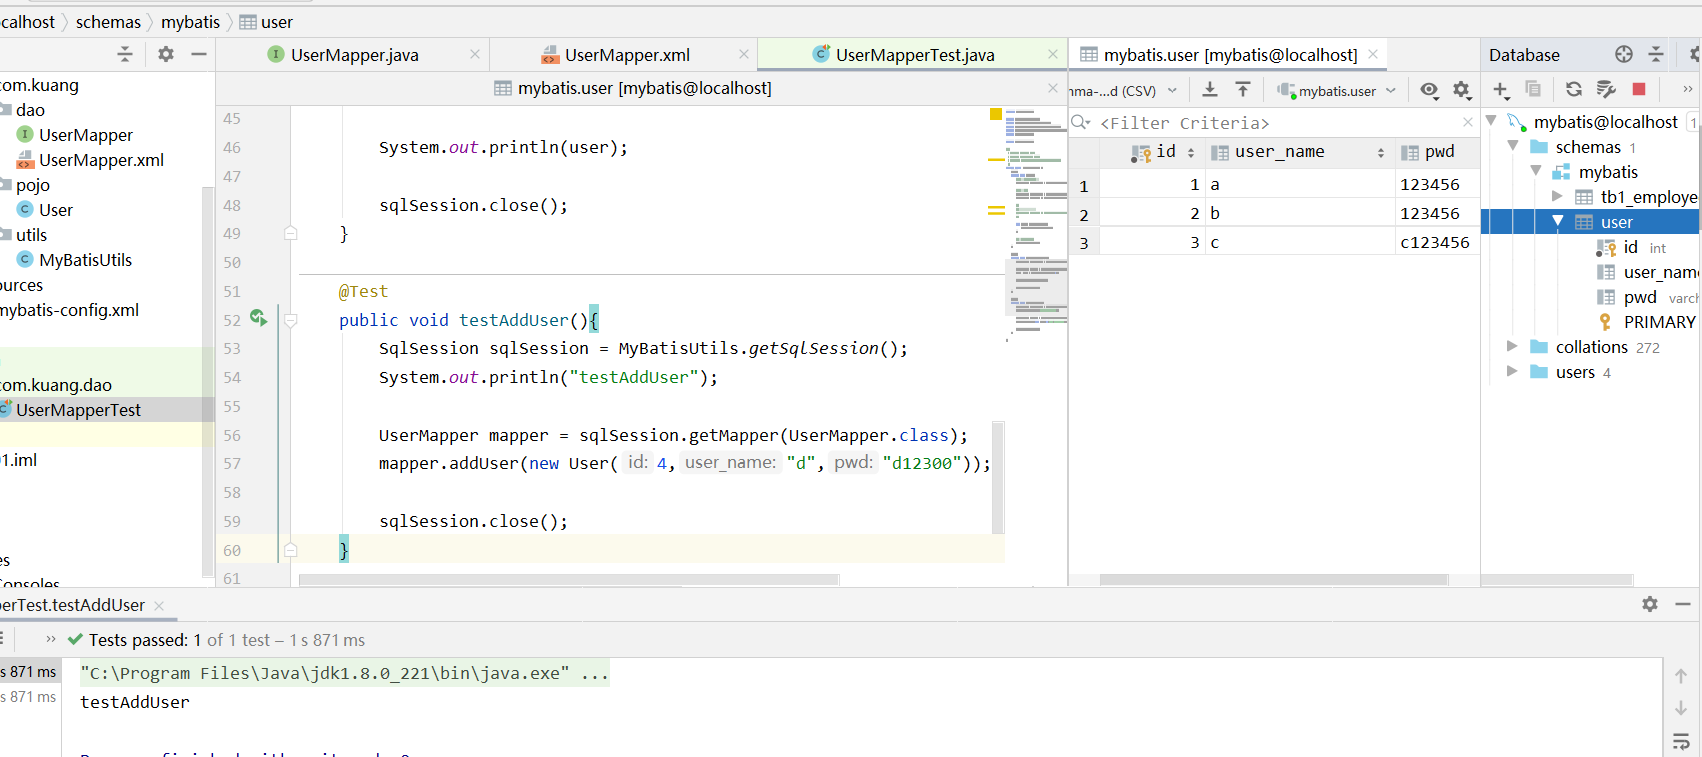The height and width of the screenshot is (757, 1702).
Task: Click the java.exe command line in console
Action: (344, 673)
